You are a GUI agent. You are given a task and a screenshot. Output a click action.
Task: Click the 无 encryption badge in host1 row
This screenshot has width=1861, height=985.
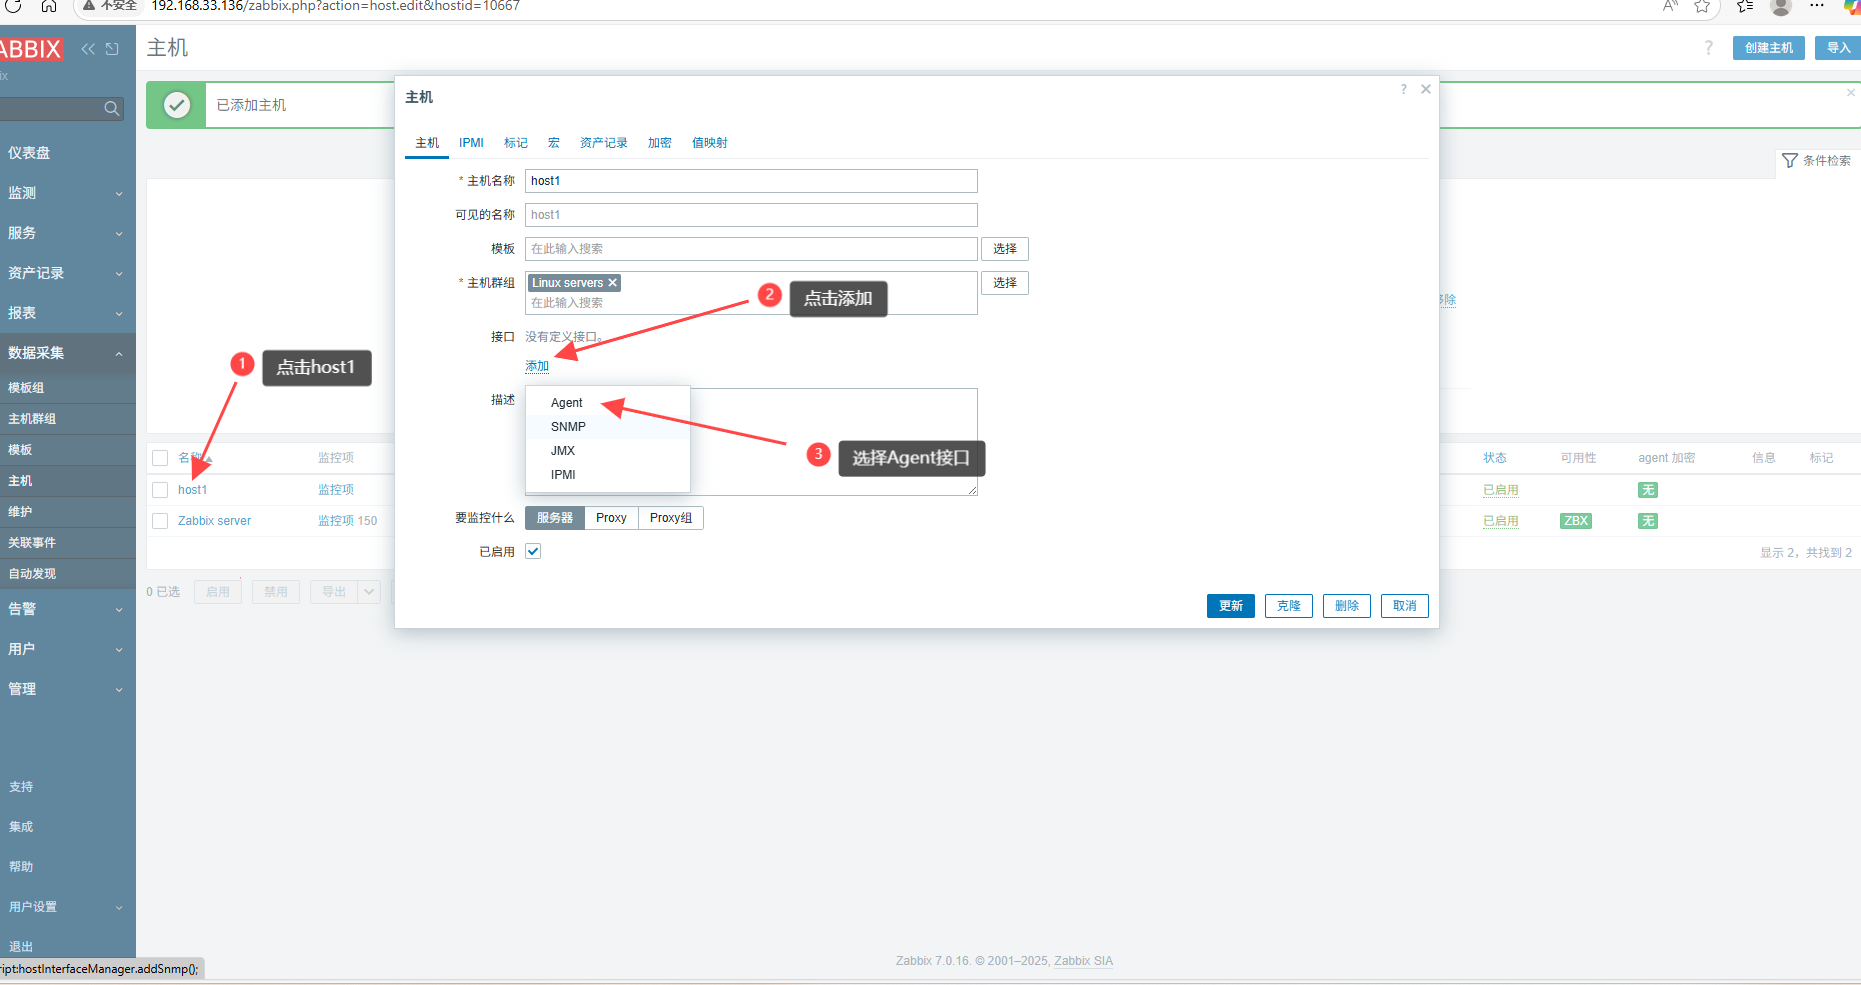1648,490
